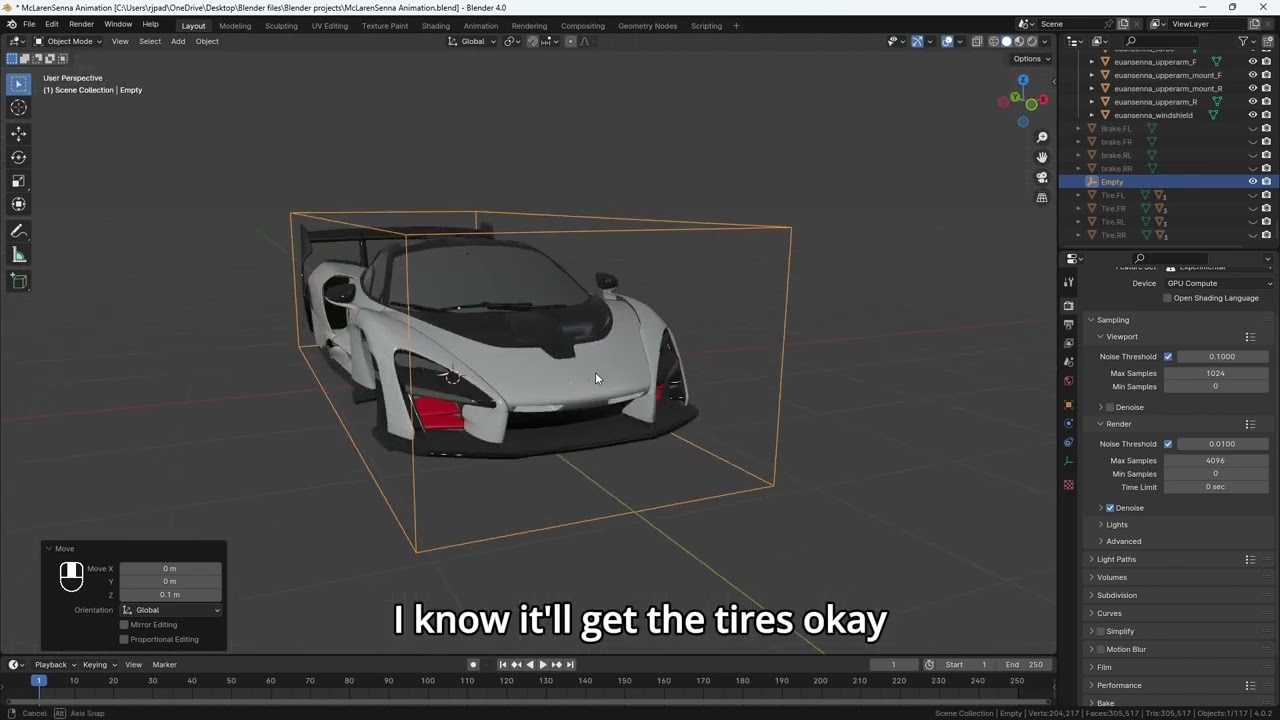Open the World properties tab
Viewport: 1280px width, 720px height.
click(1068, 381)
